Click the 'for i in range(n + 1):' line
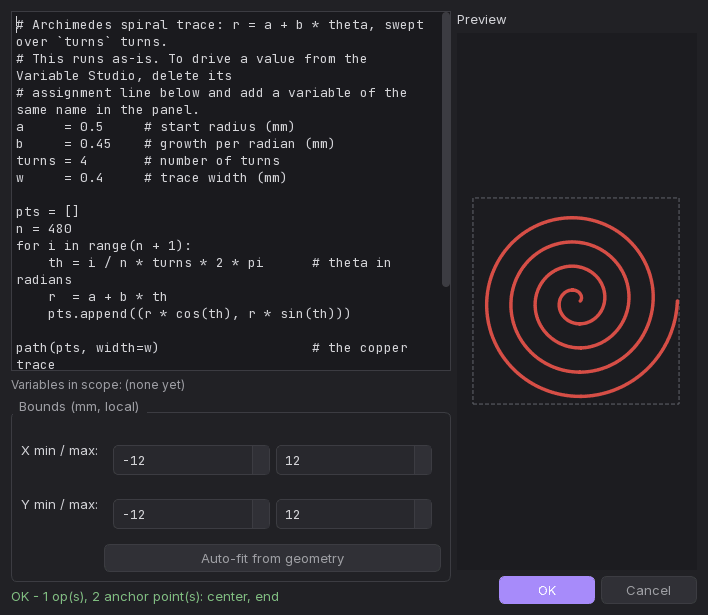The width and height of the screenshot is (708, 615). coord(103,246)
